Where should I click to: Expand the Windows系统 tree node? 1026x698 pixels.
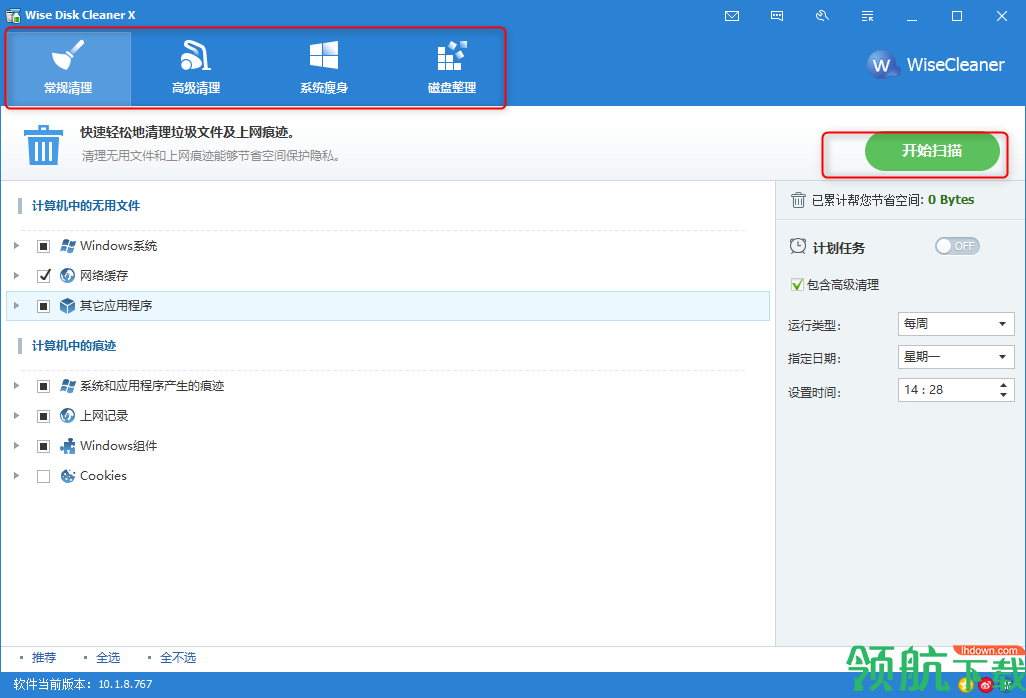(x=16, y=245)
